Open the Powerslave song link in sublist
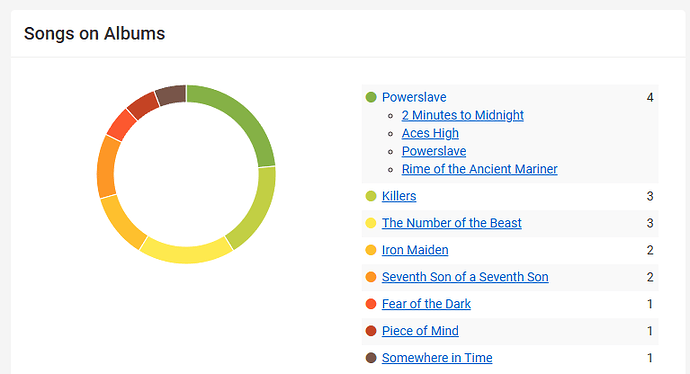 coord(434,151)
